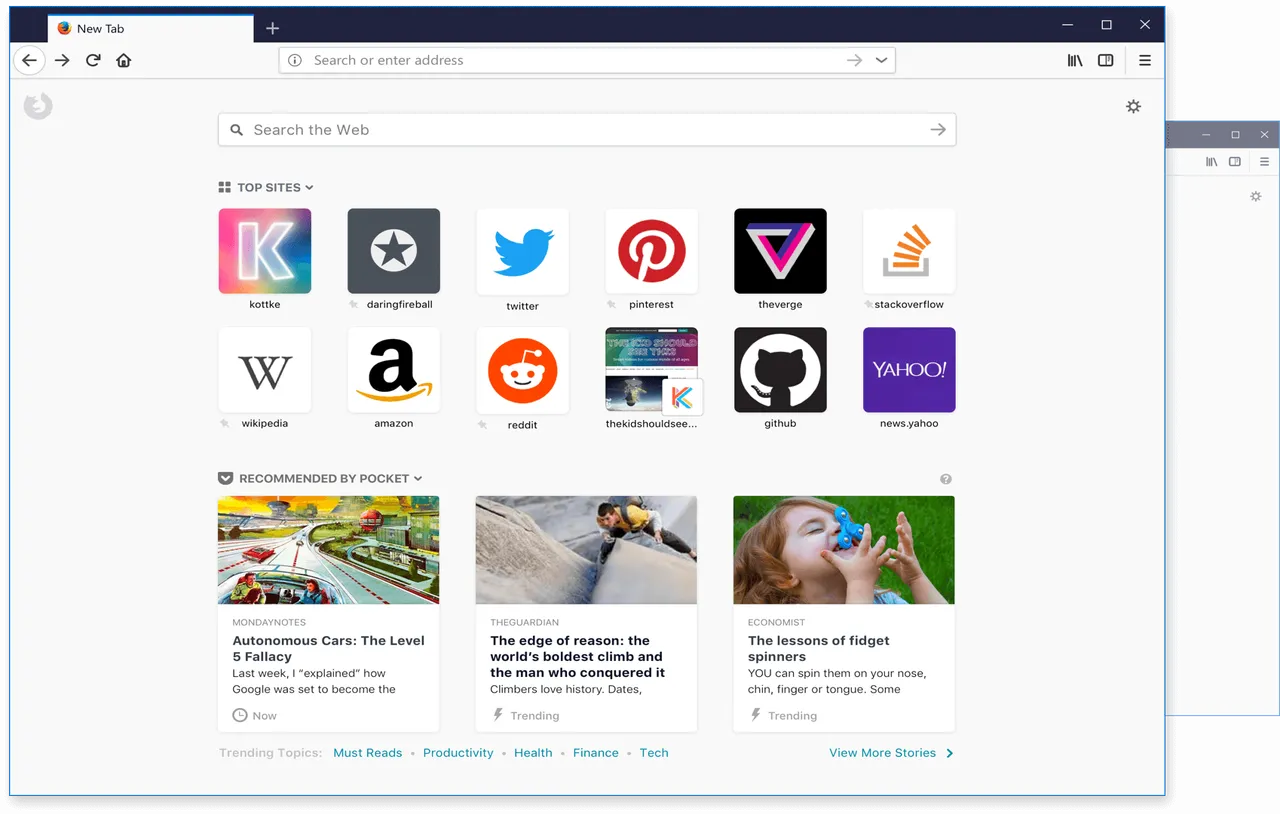Open theverge tile
This screenshot has width=1280, height=814.
[x=780, y=251]
